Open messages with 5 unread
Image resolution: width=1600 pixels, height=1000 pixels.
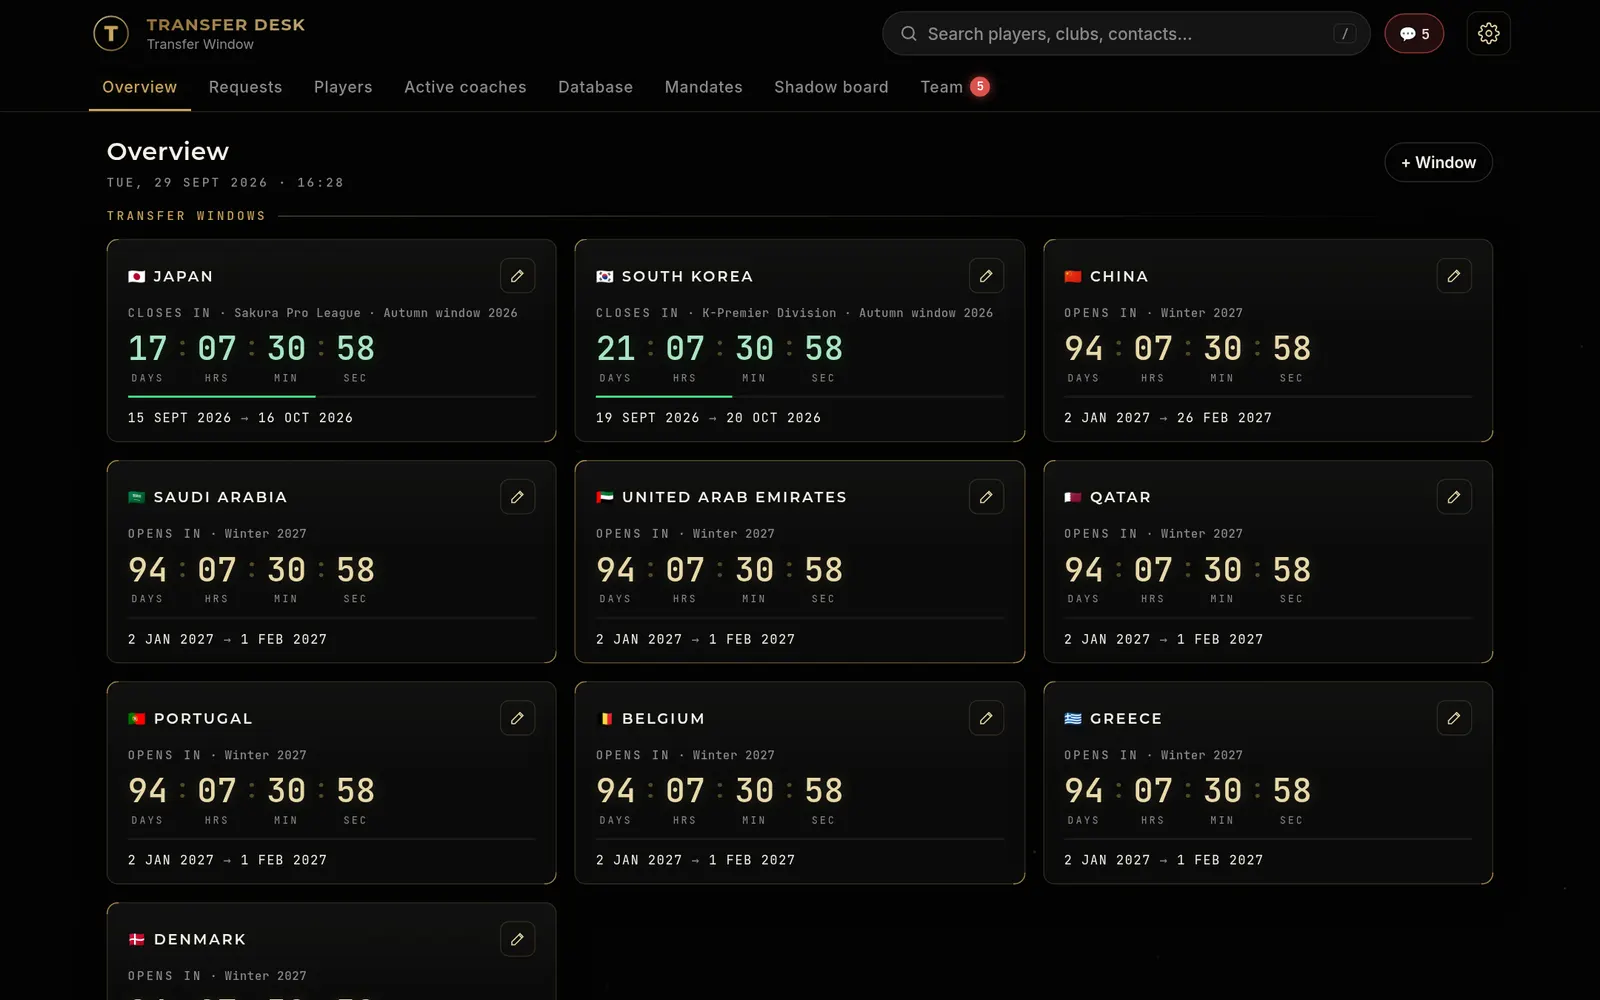1414,34
